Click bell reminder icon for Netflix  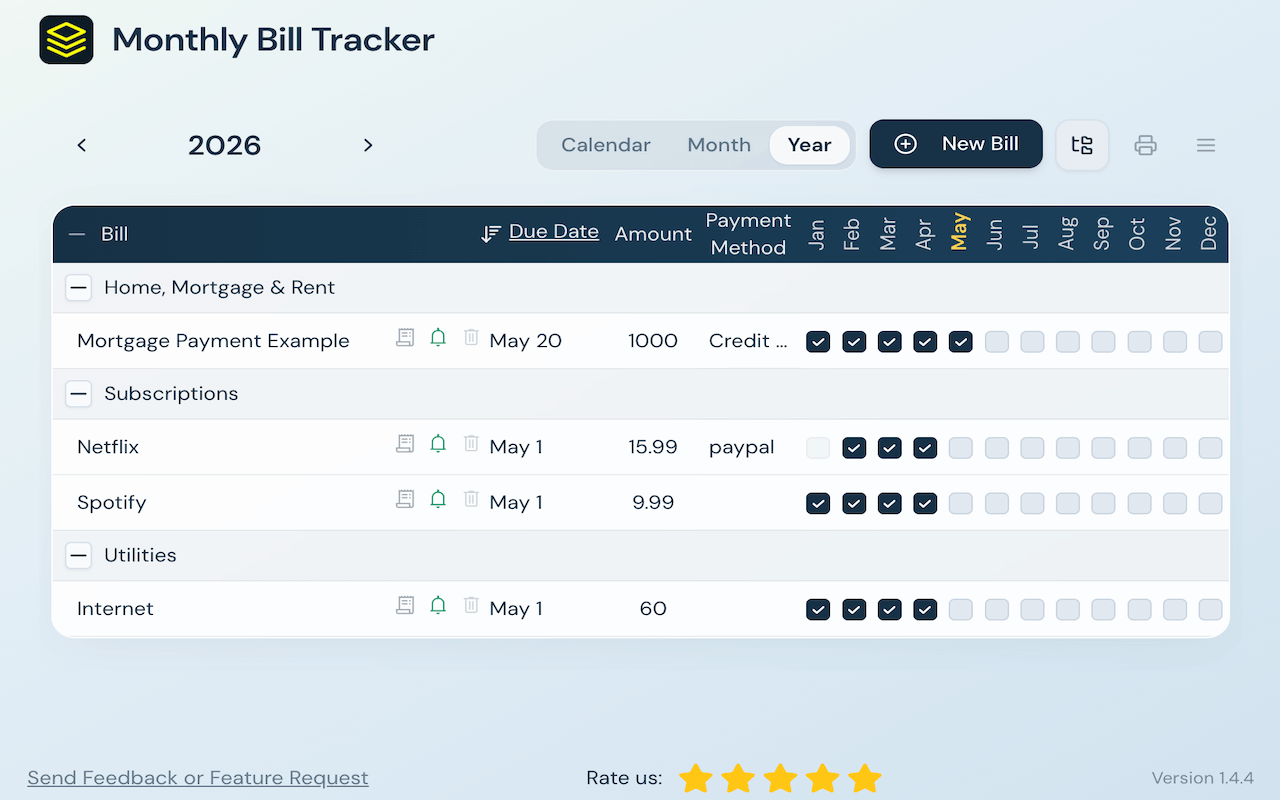438,444
